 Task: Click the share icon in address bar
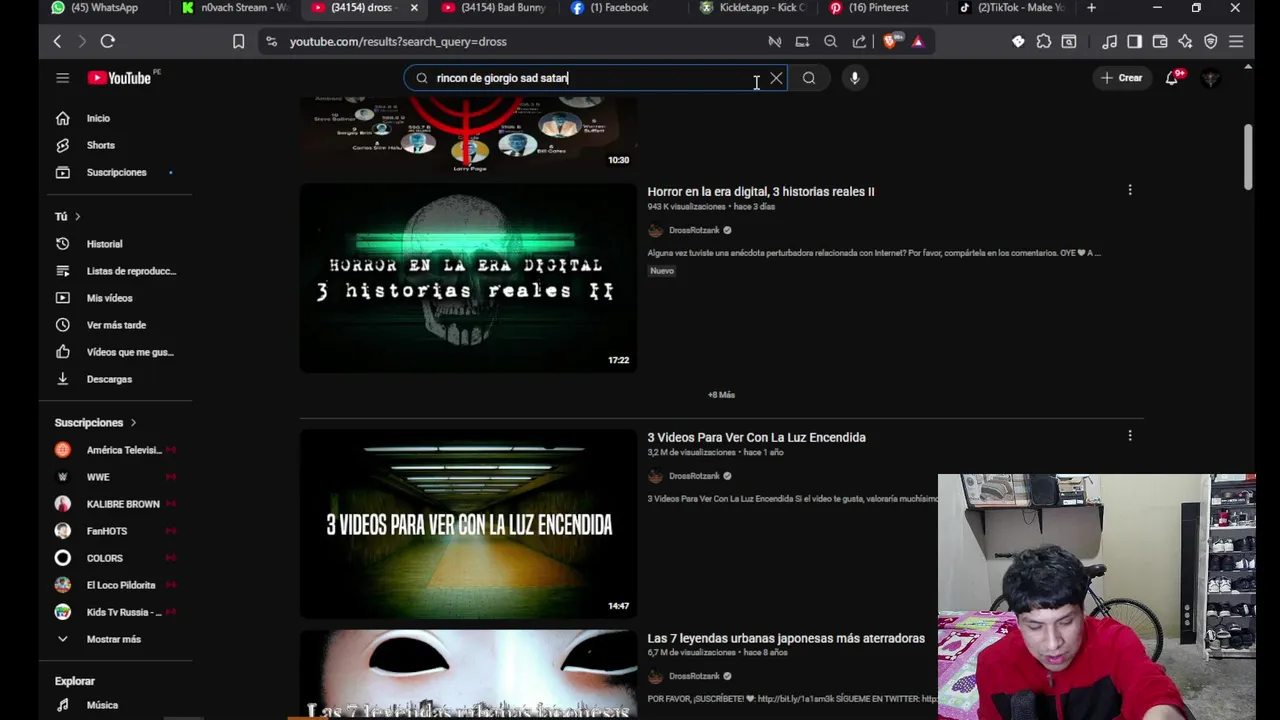point(859,41)
